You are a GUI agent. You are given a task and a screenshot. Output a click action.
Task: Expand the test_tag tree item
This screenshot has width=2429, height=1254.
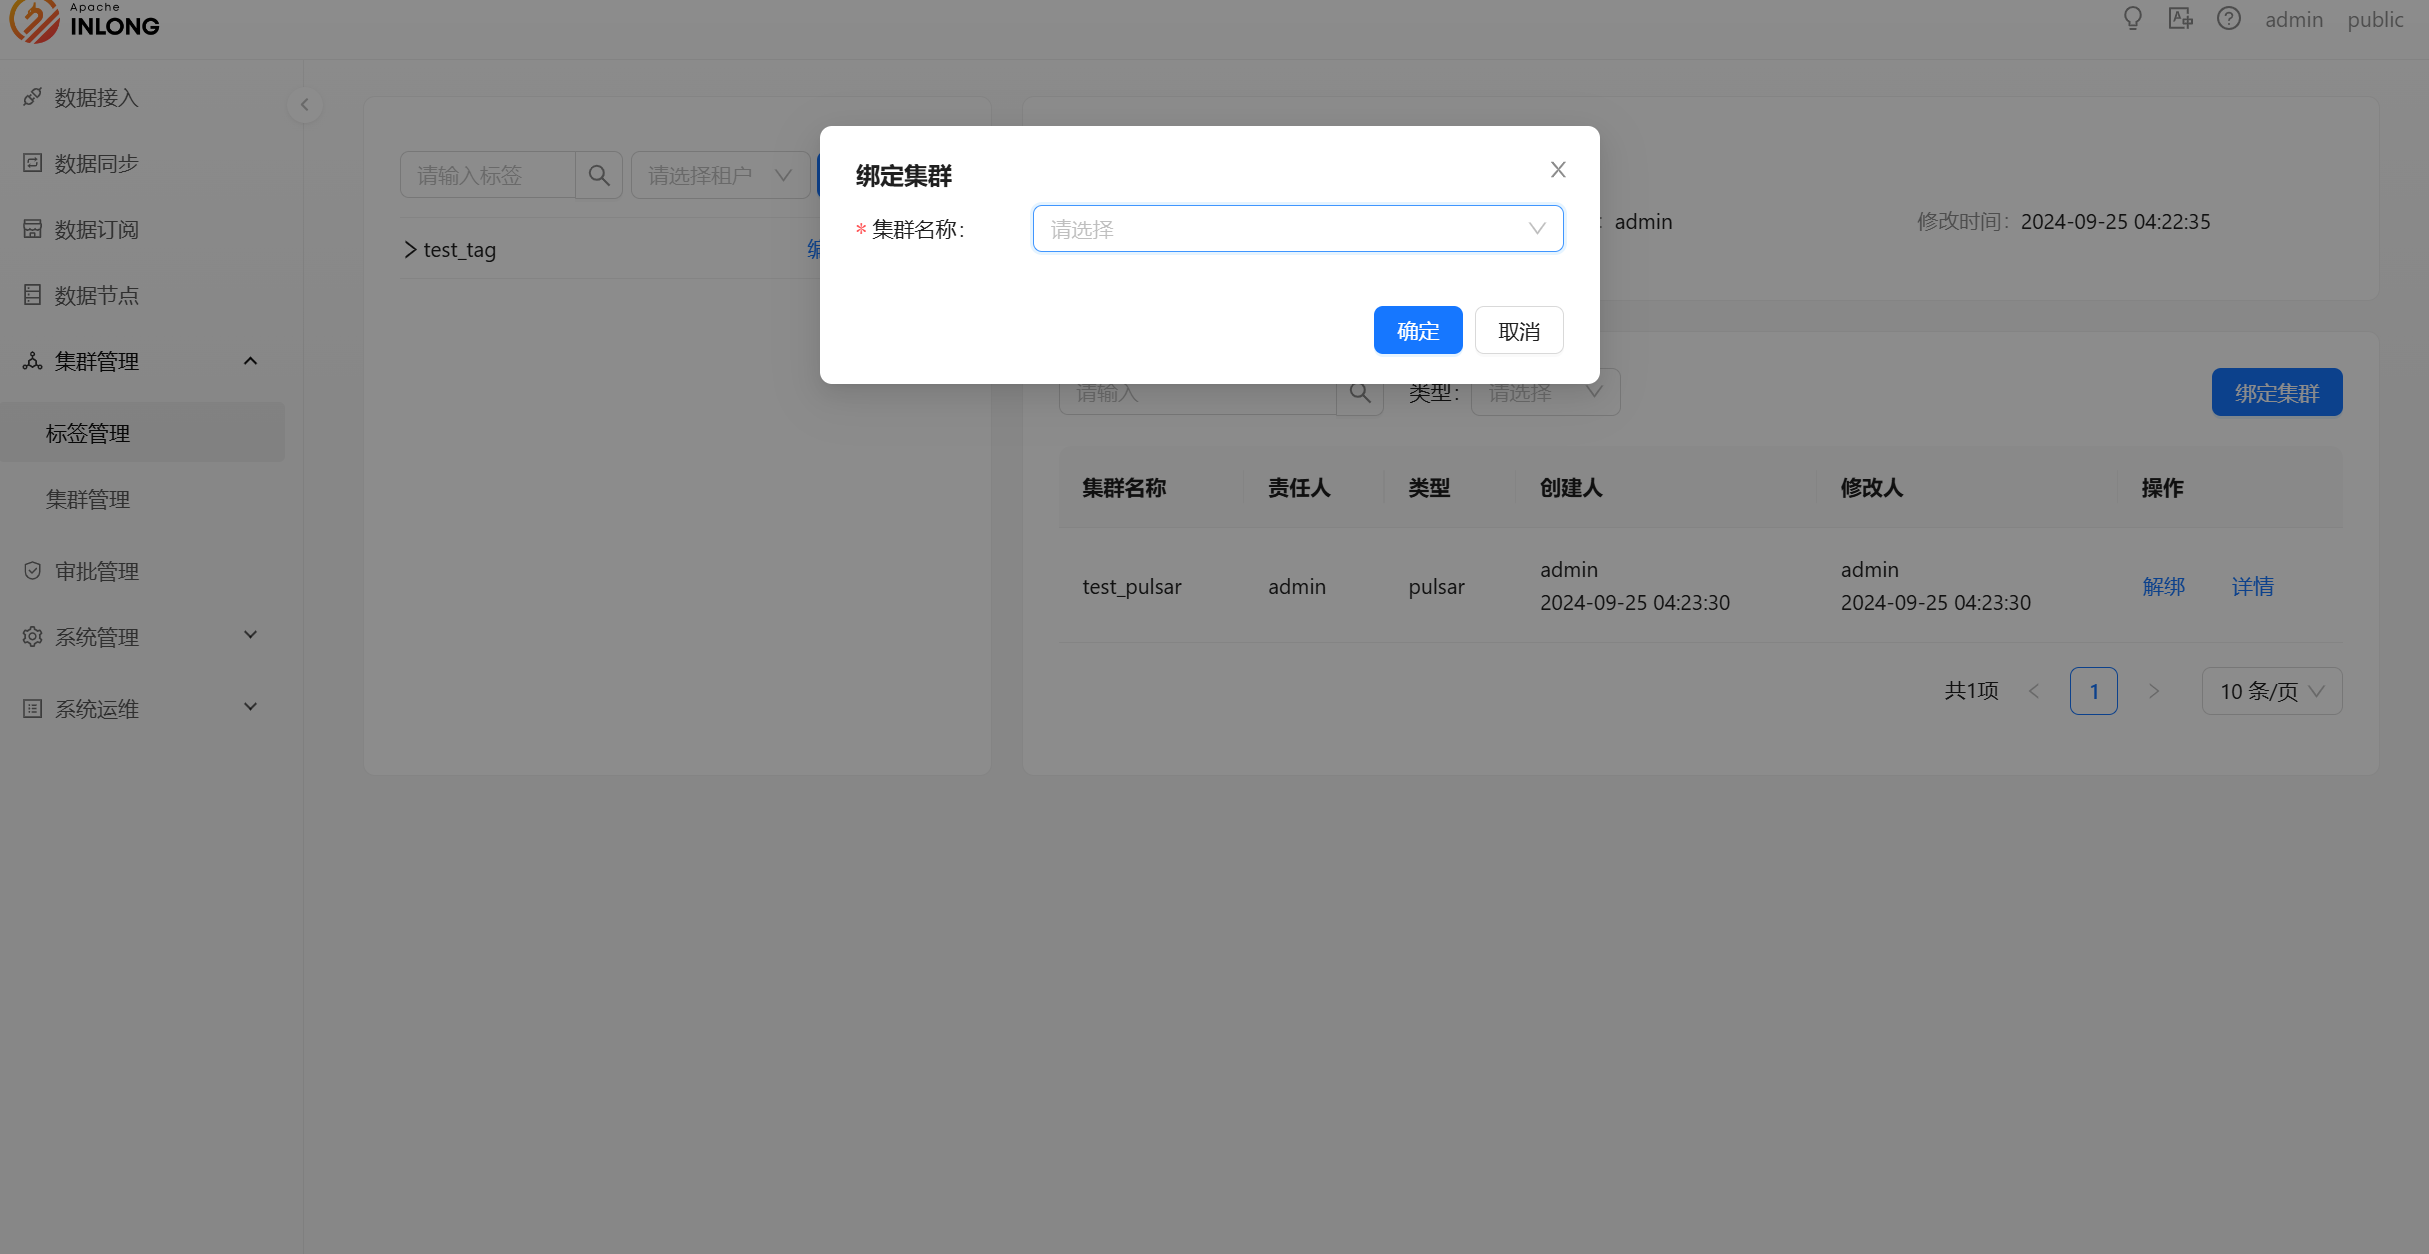410,250
